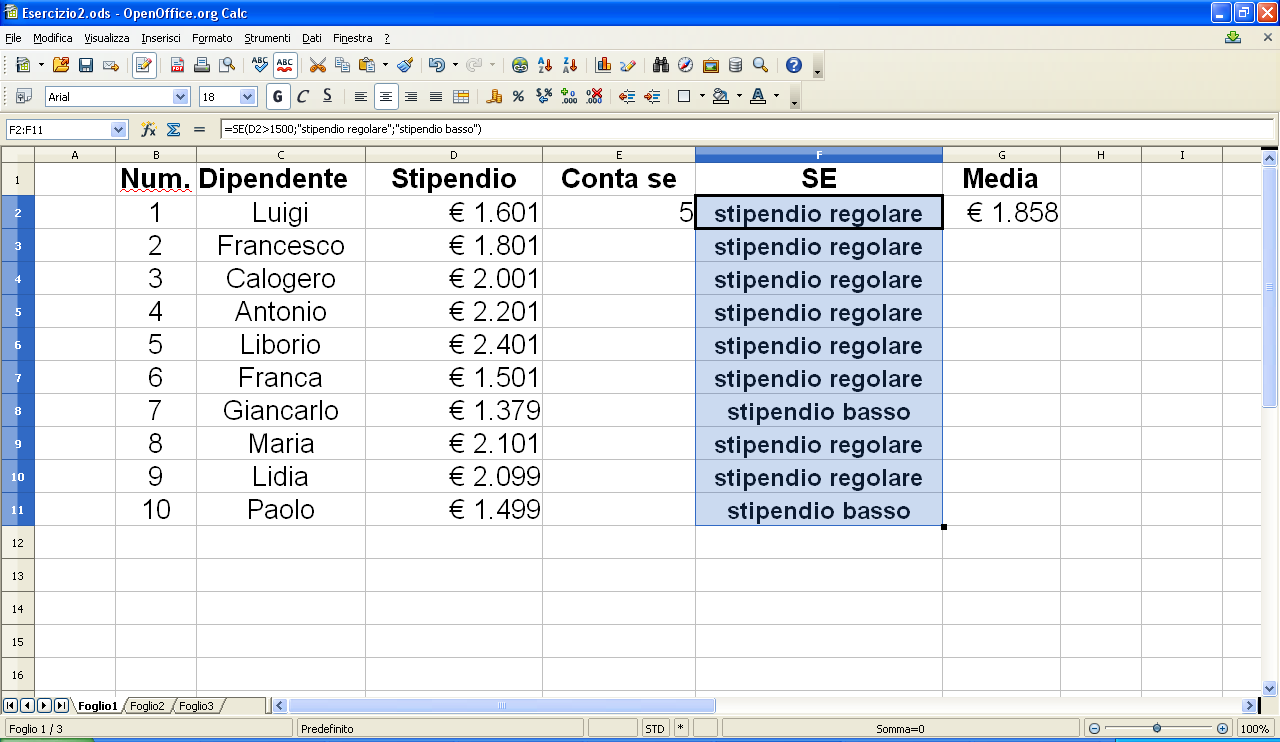The height and width of the screenshot is (742, 1280).
Task: Toggle AutoSpellcheck (ABC red underline) icon
Action: click(x=285, y=65)
